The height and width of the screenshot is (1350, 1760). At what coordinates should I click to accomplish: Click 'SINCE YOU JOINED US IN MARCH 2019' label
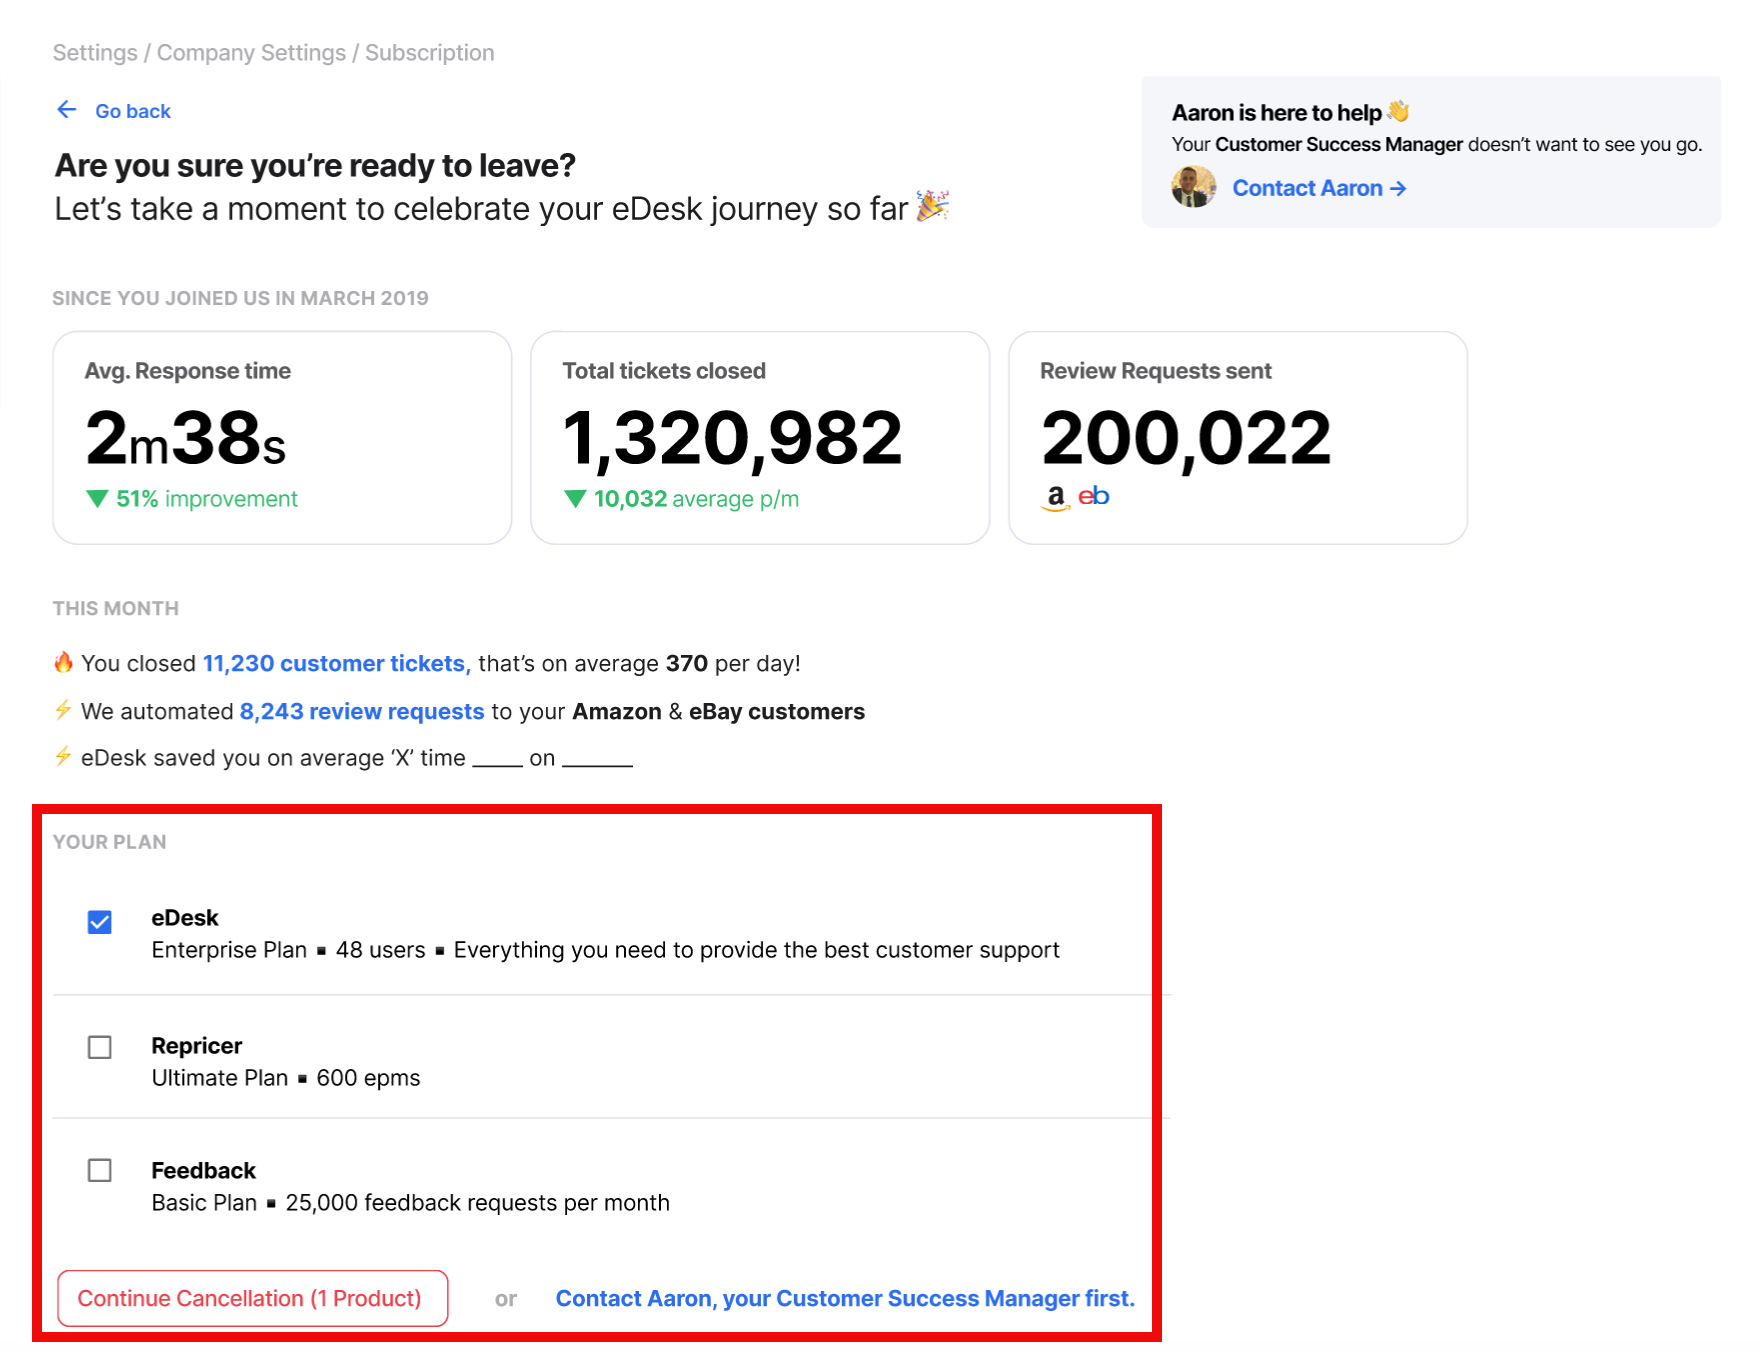point(240,298)
